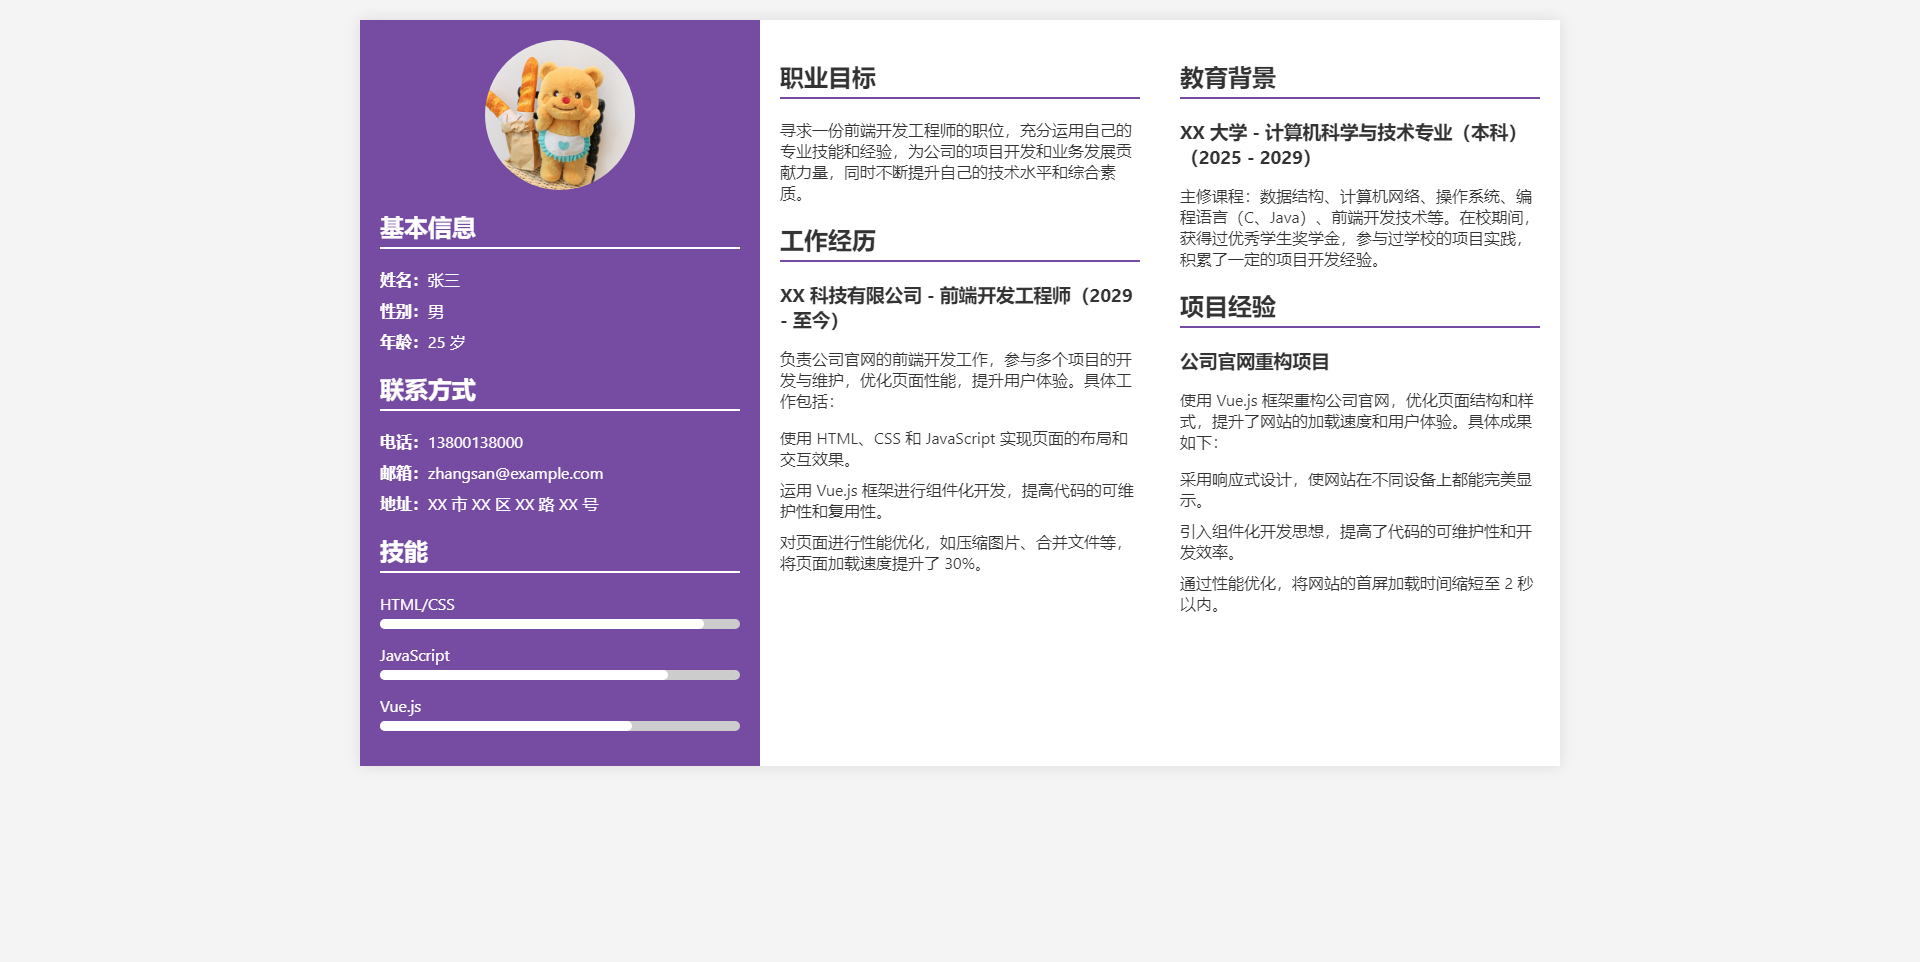
Task: Click the paragraph starting 主修课程：数据结构
Action: [x=1358, y=228]
